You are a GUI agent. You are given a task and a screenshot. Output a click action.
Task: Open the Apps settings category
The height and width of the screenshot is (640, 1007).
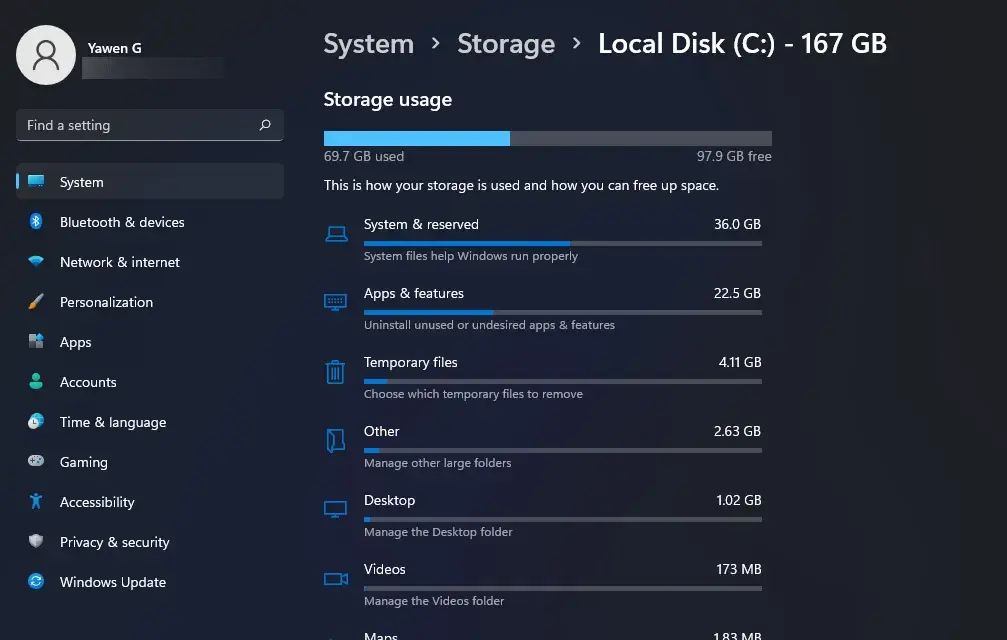[150, 342]
